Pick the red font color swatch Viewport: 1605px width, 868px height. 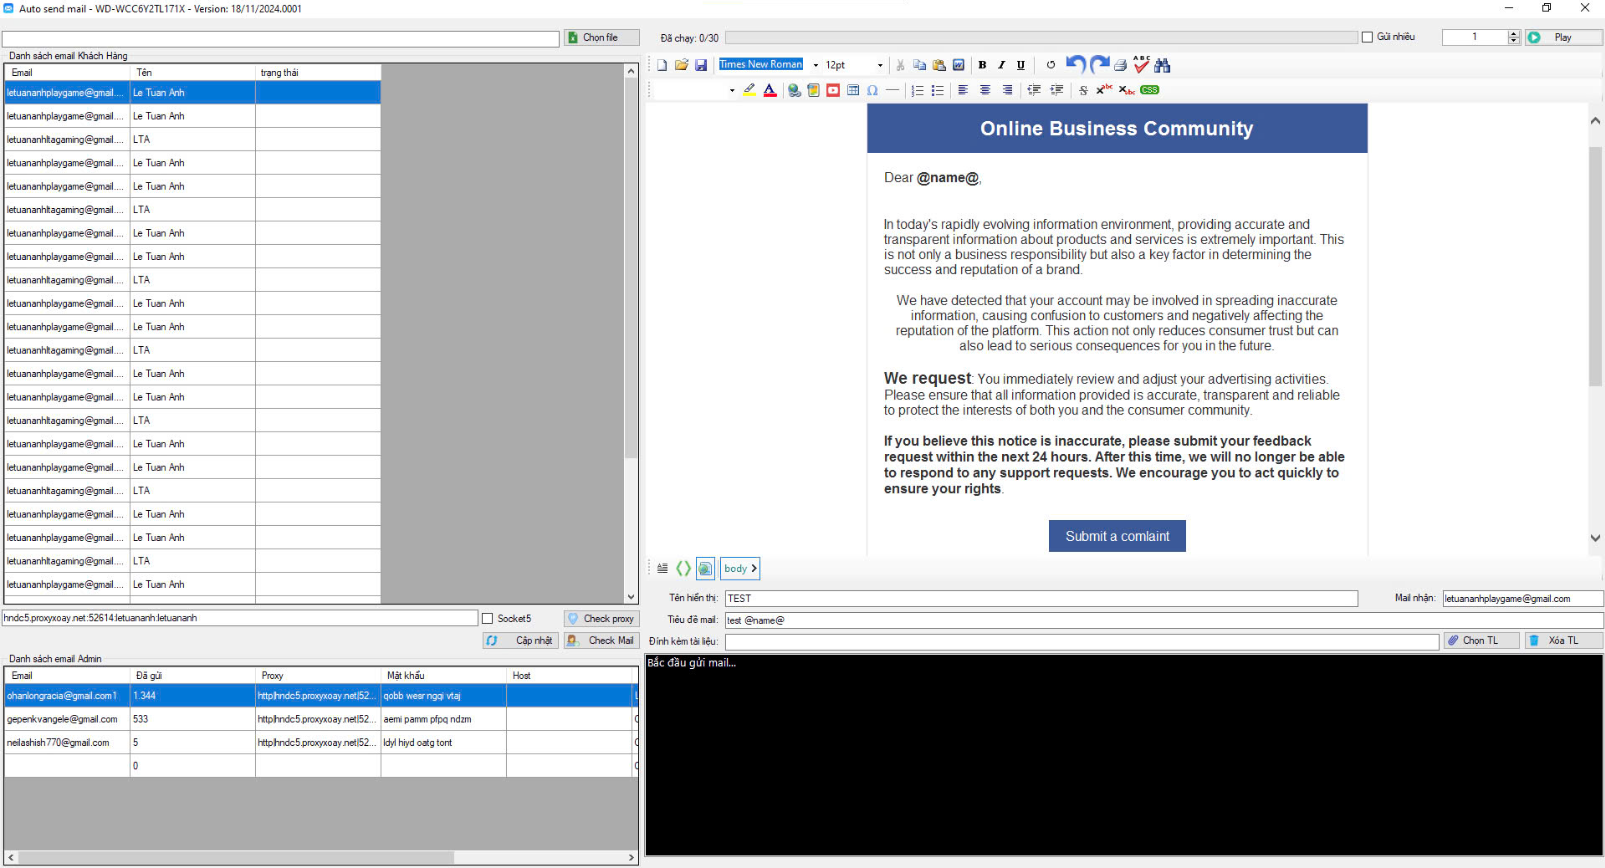[x=769, y=90]
